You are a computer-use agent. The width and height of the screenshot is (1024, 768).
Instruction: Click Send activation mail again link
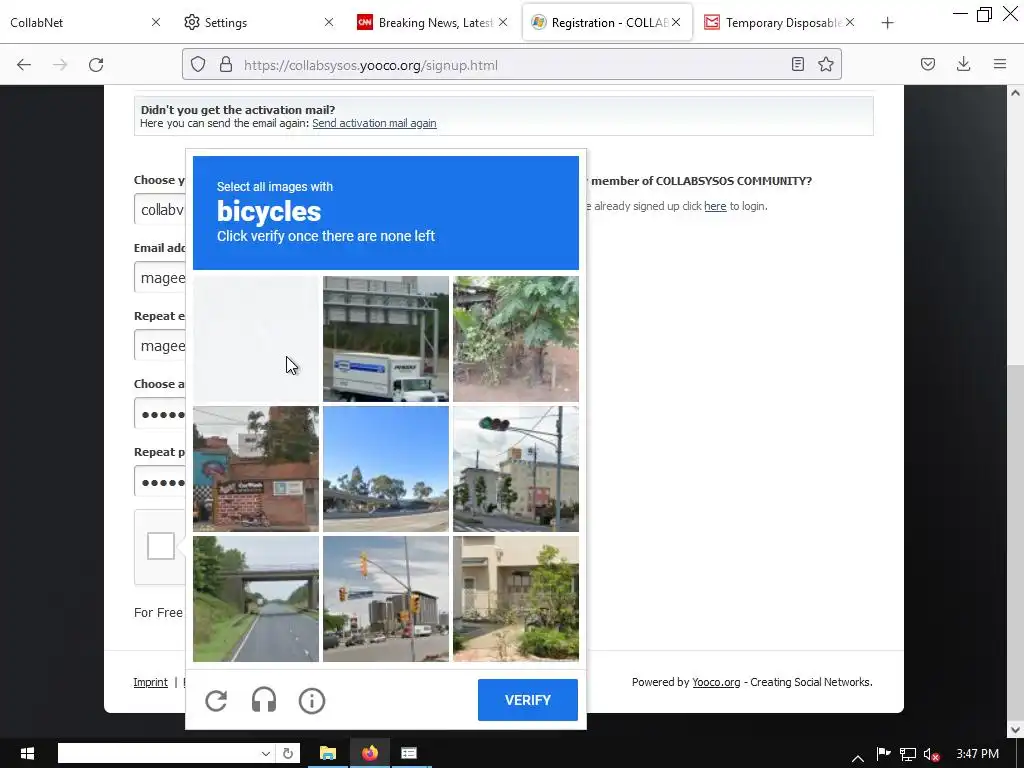click(374, 123)
